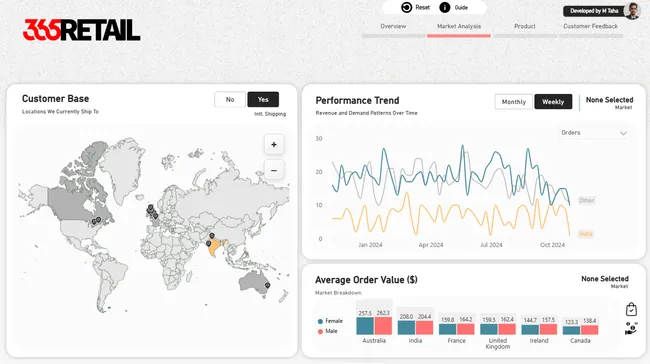This screenshot has width=650, height=364.
Task: Click India female bar 208.0
Action: tap(406, 328)
